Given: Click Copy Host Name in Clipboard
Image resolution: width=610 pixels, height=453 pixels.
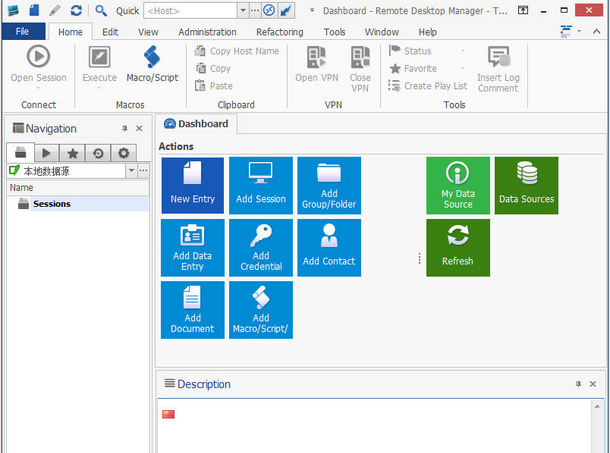Looking at the screenshot, I should pyautogui.click(x=237, y=51).
